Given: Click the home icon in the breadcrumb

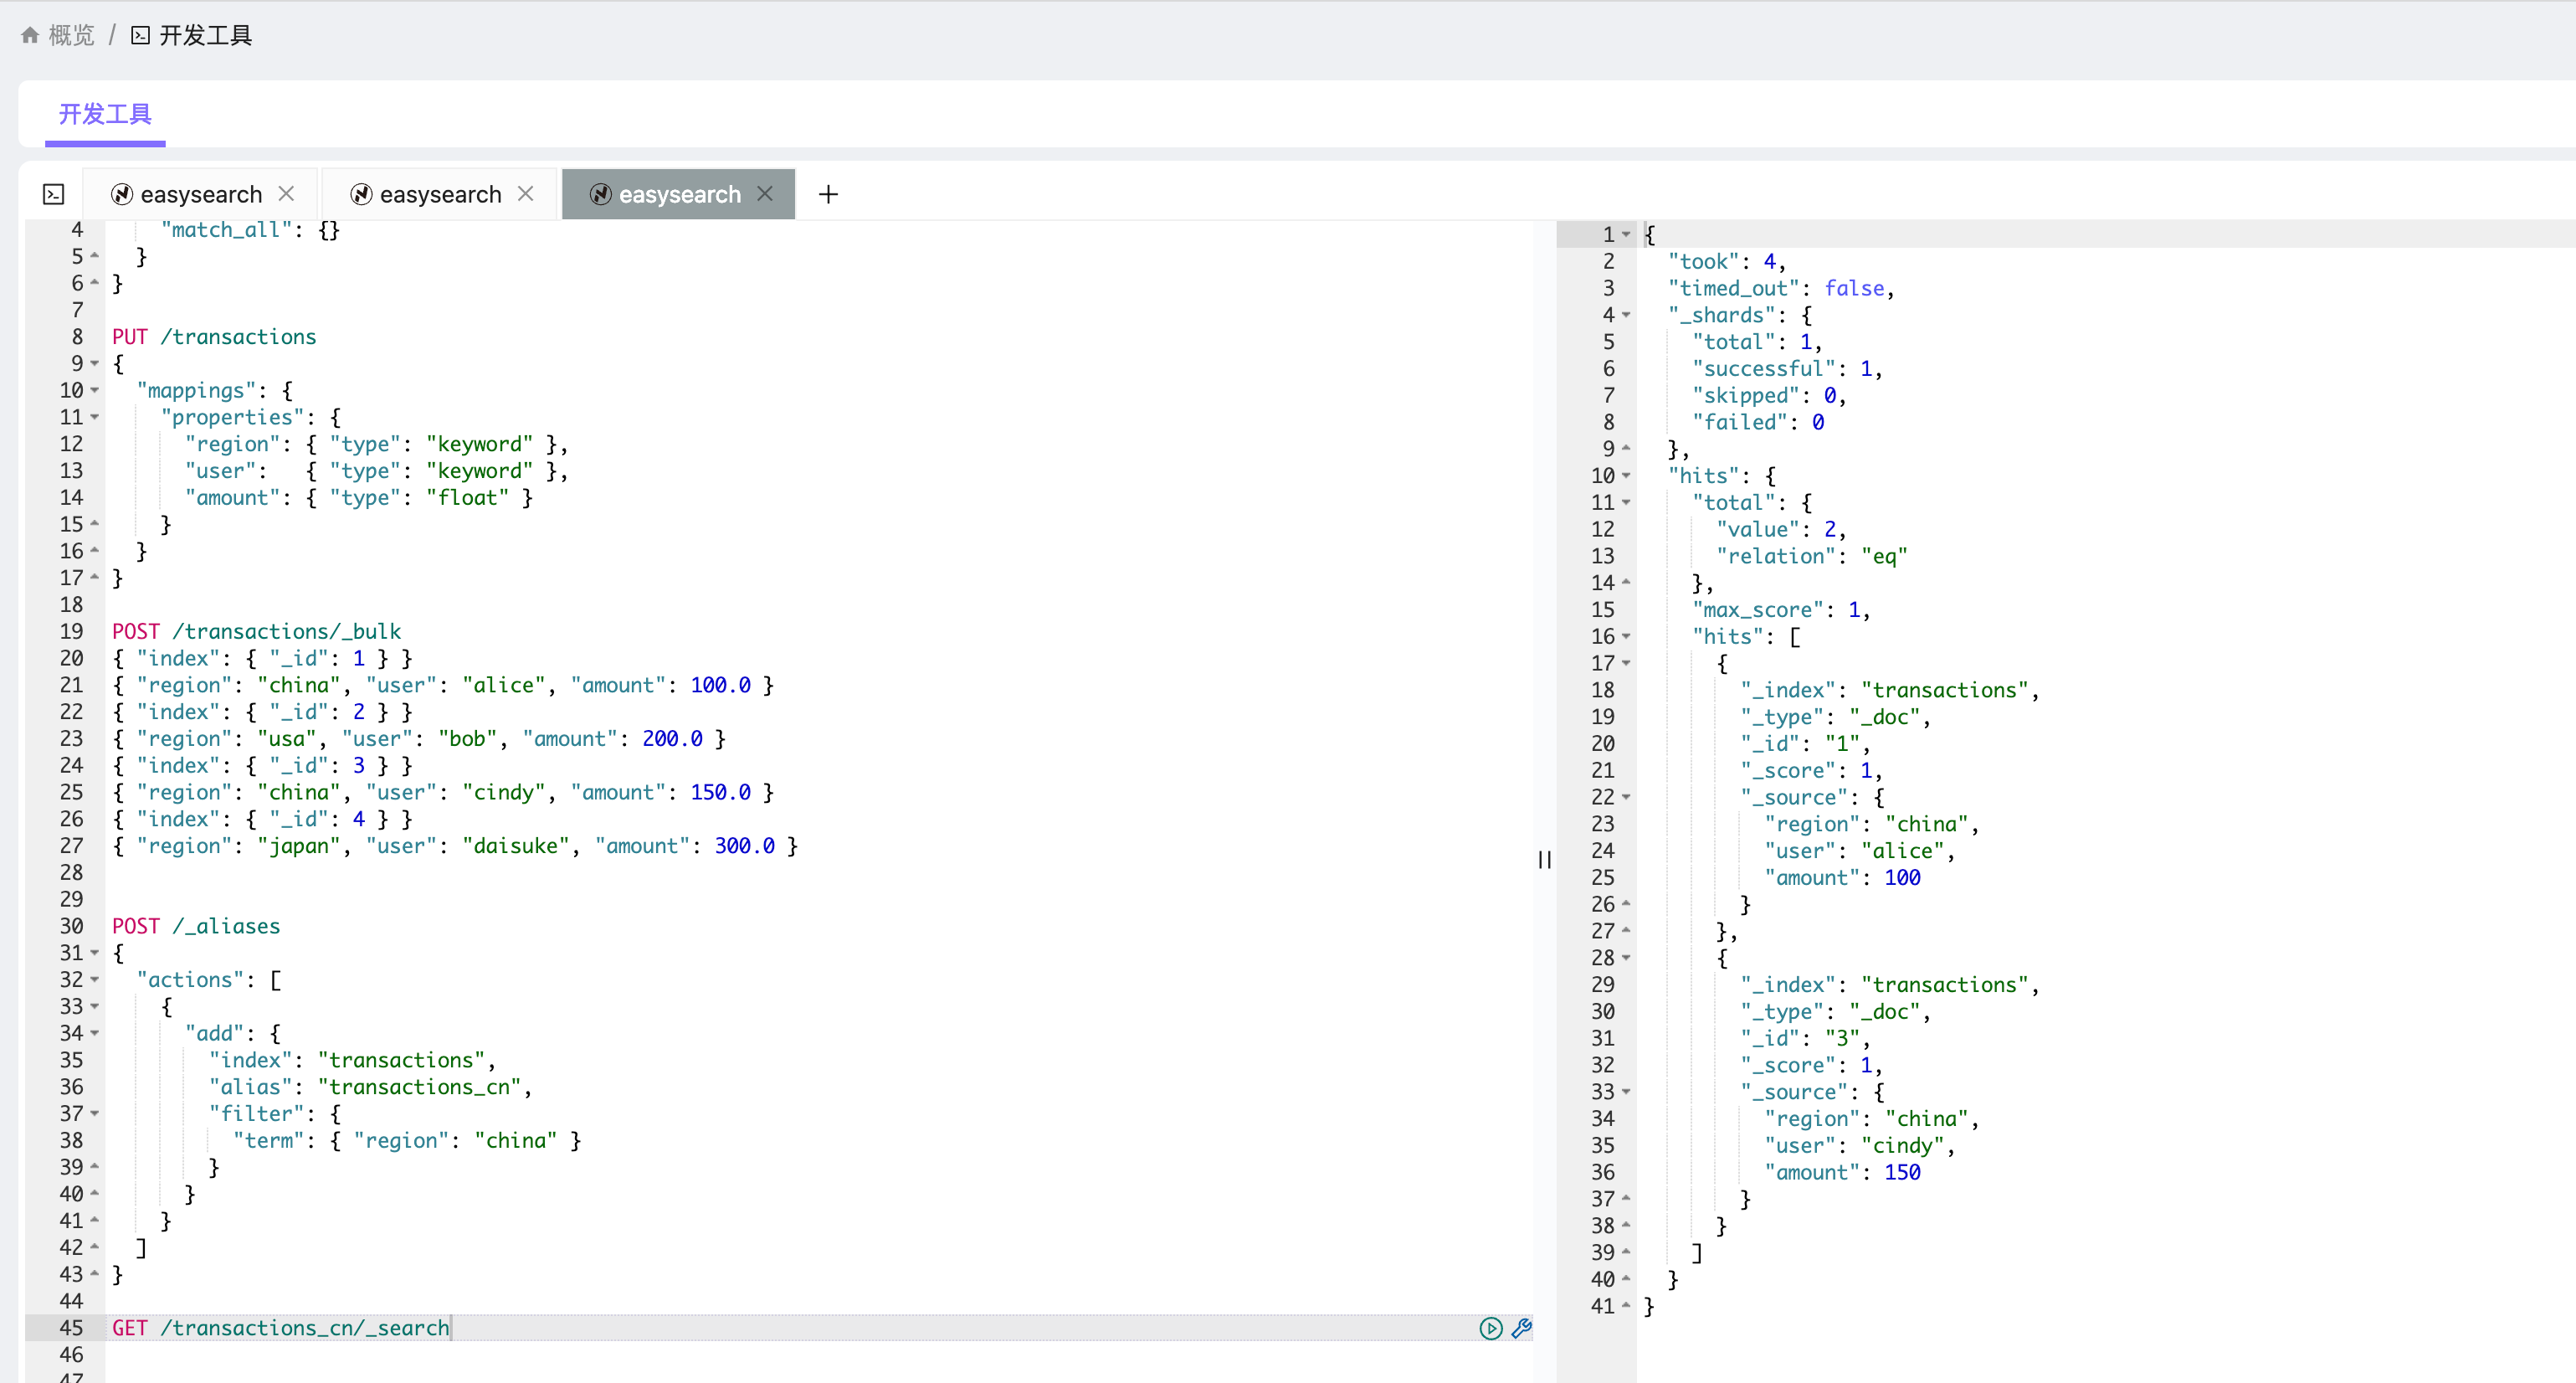Looking at the screenshot, I should pos(30,36).
